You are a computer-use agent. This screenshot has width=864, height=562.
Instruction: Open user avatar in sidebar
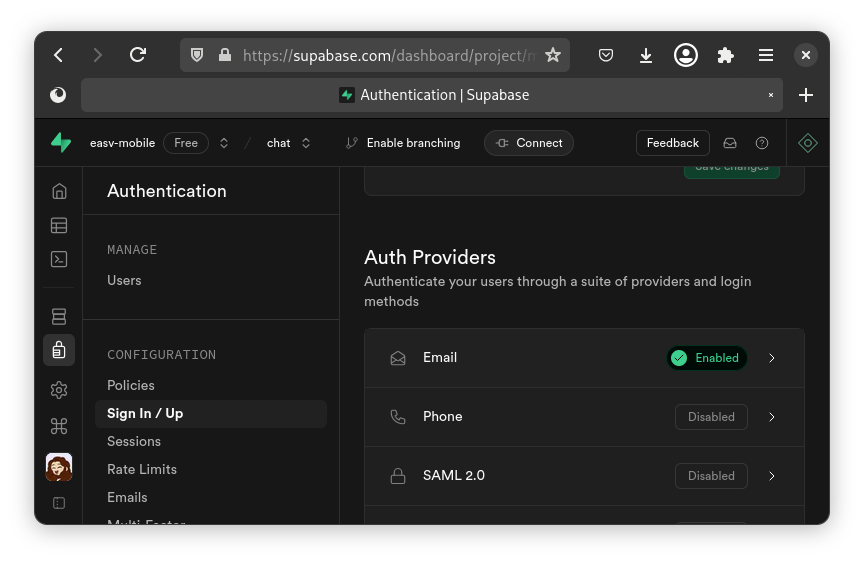59,467
